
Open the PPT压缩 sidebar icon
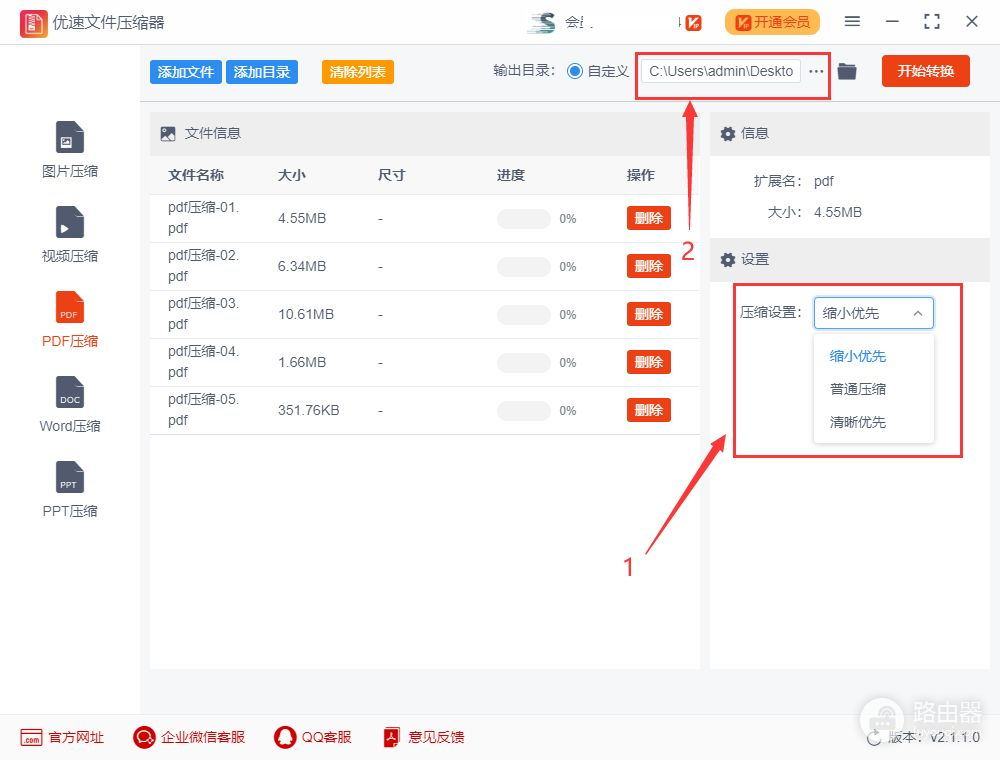[70, 478]
